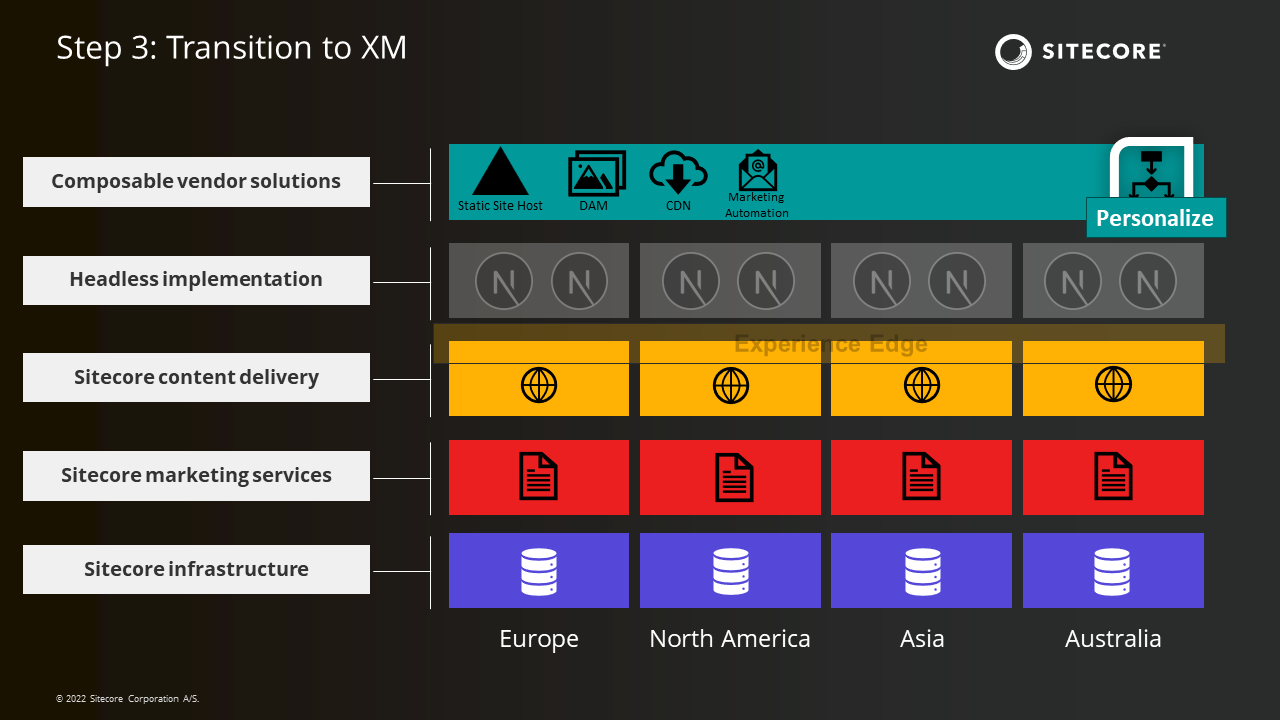This screenshot has height=720, width=1280.
Task: Select the DAM images icon
Action: [597, 174]
